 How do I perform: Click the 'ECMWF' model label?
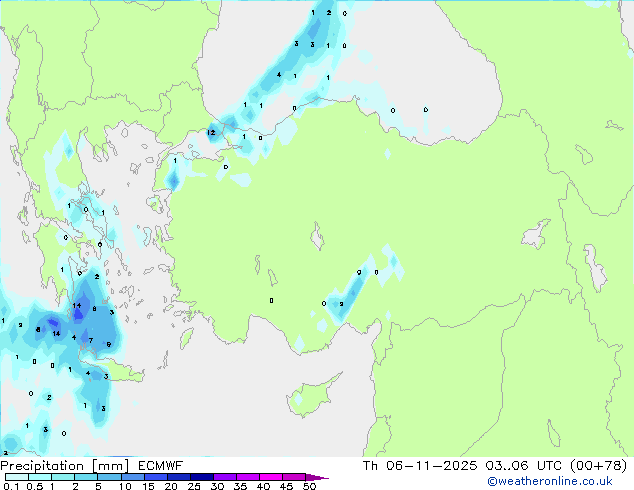161,466
